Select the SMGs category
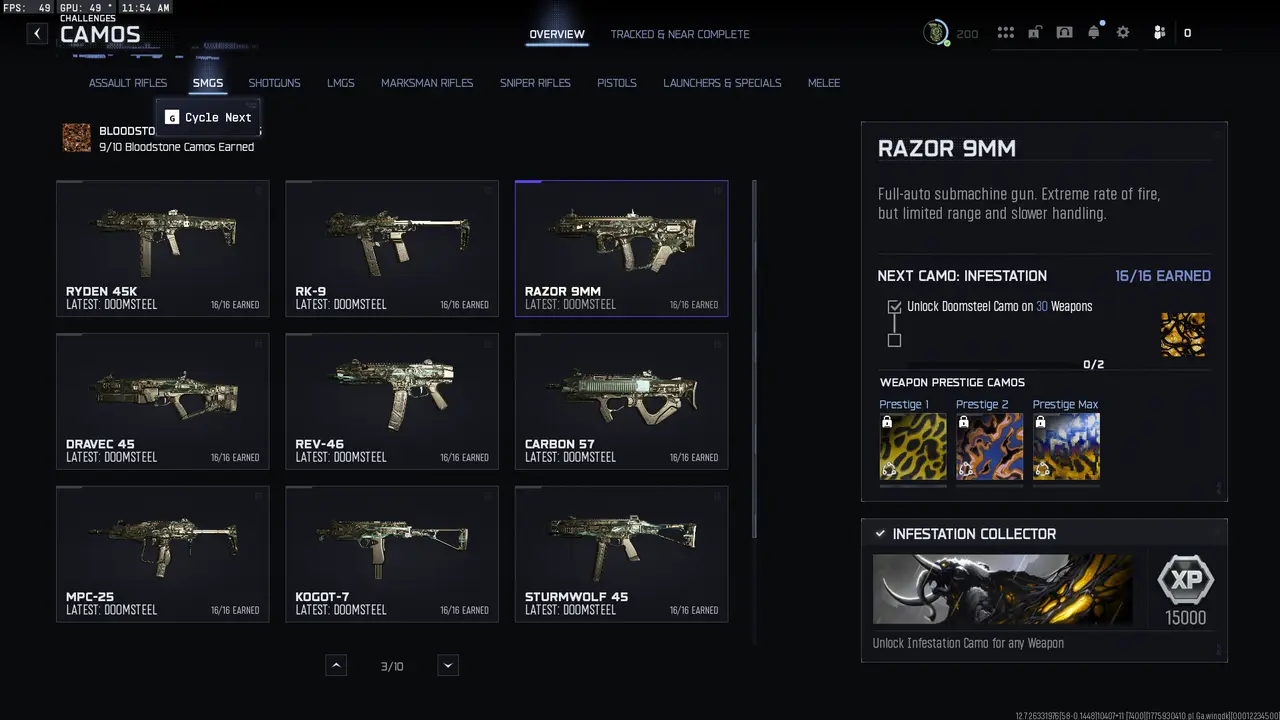Viewport: 1280px width, 720px height. (x=208, y=83)
